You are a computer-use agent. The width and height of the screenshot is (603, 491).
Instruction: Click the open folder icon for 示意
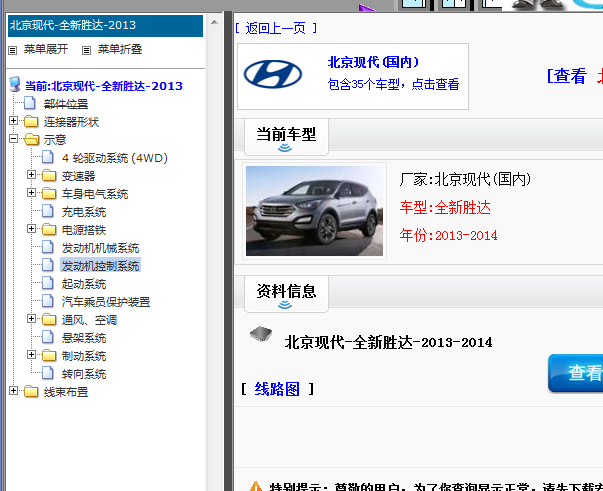pos(32,139)
